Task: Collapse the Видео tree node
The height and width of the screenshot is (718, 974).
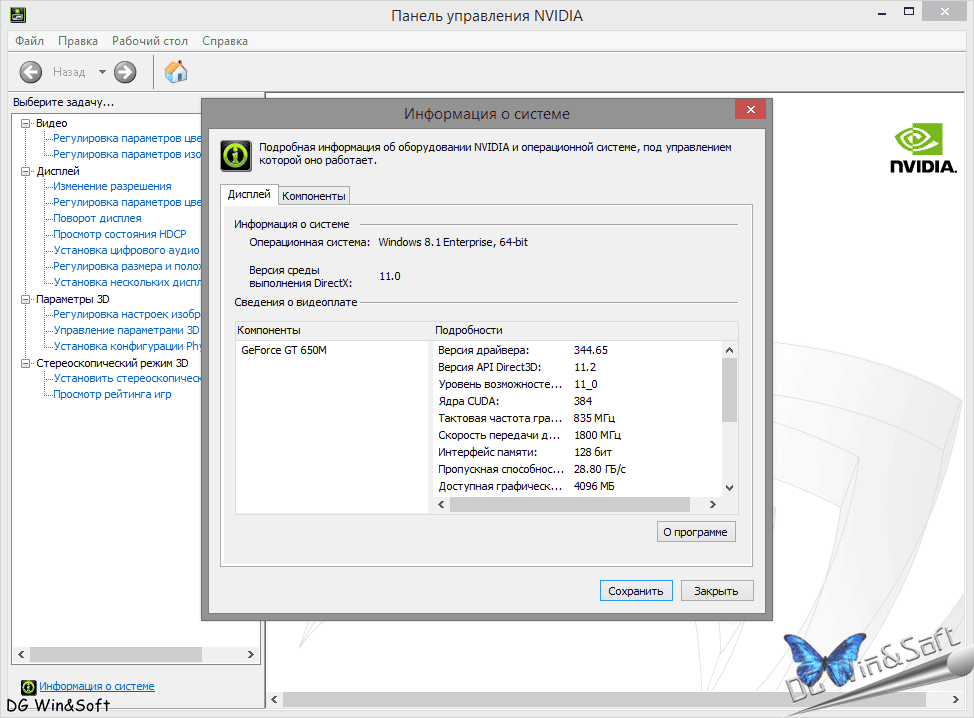Action: click(x=25, y=124)
